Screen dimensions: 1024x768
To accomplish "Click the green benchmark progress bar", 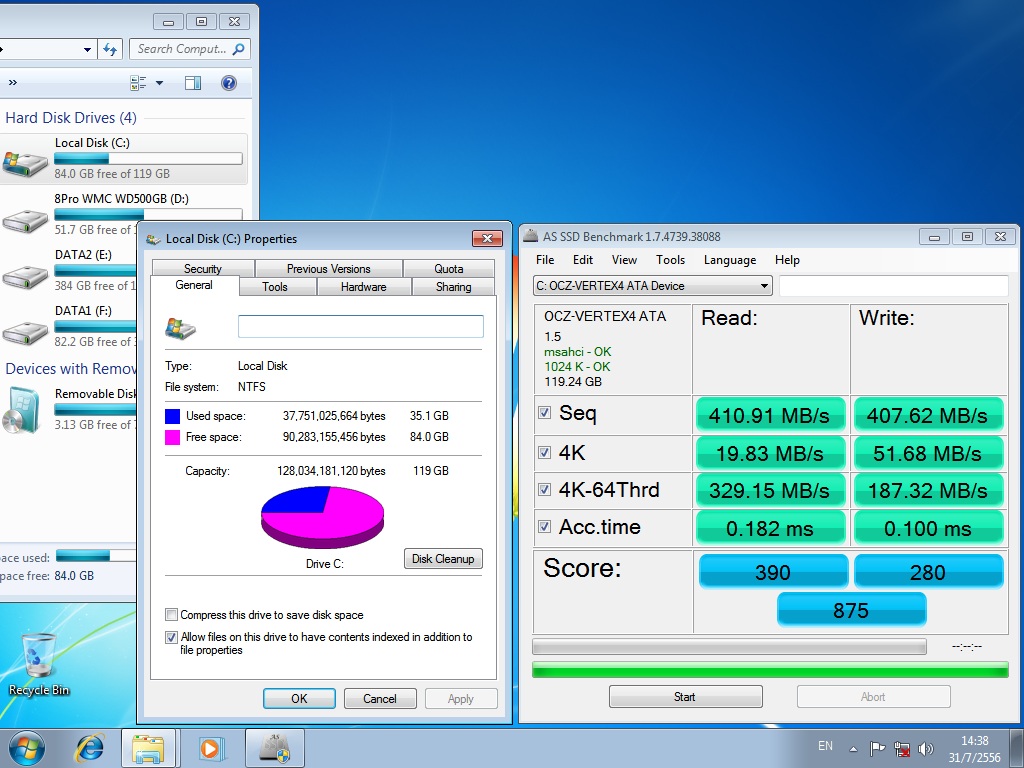I will point(770,669).
